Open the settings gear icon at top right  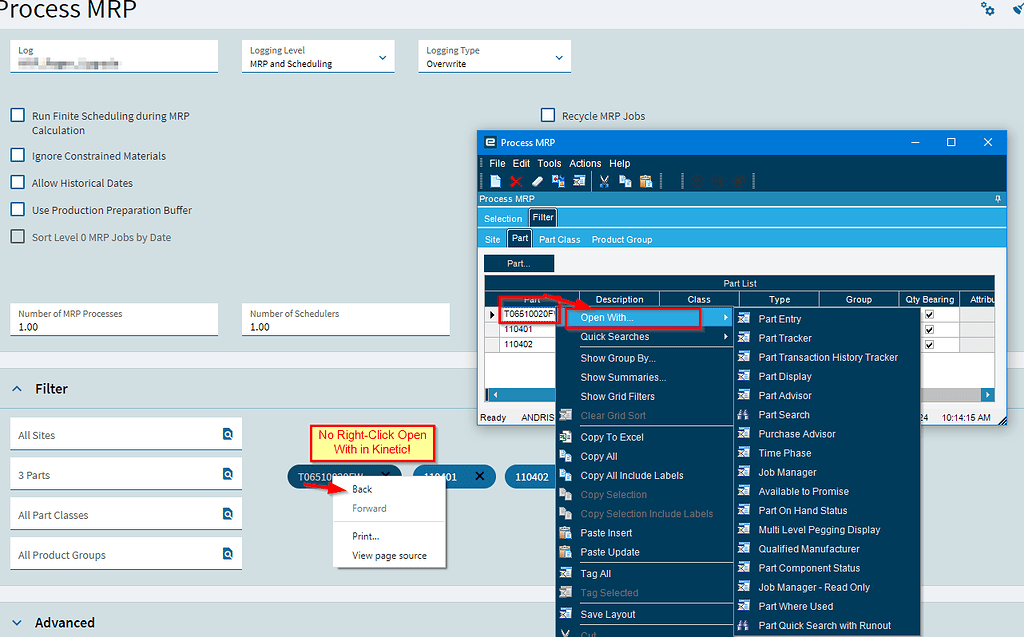pyautogui.click(x=987, y=9)
